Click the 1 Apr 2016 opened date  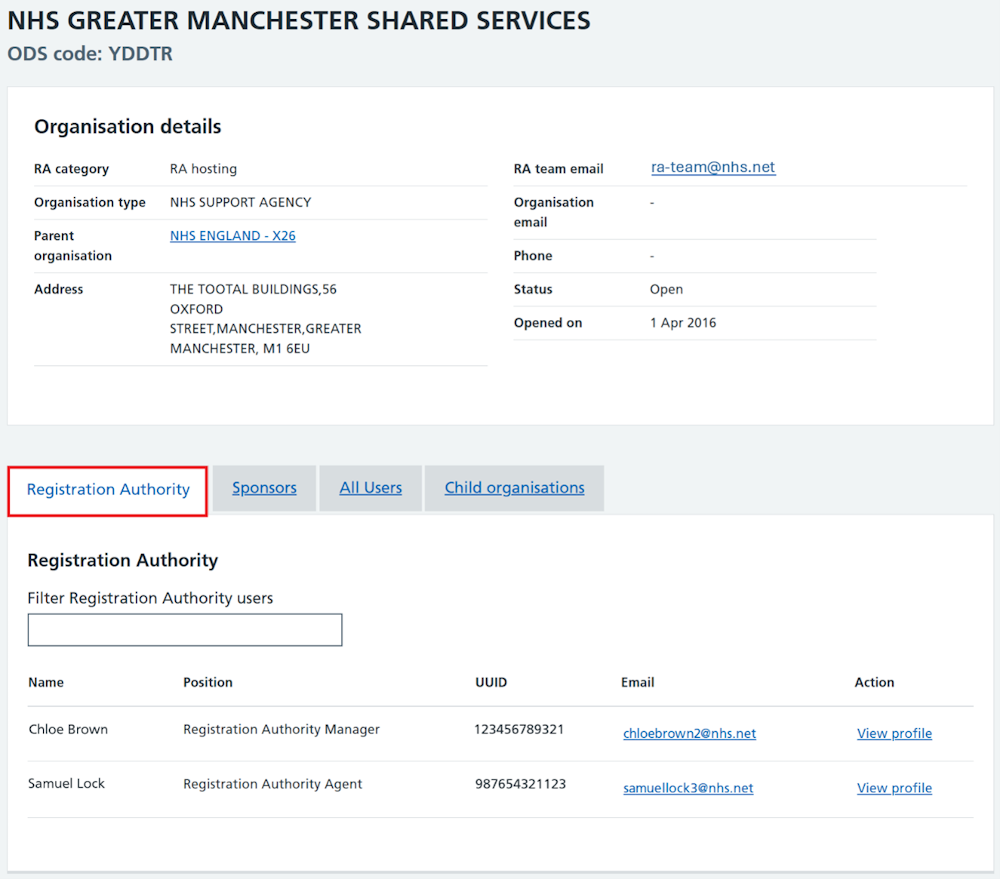(x=683, y=323)
